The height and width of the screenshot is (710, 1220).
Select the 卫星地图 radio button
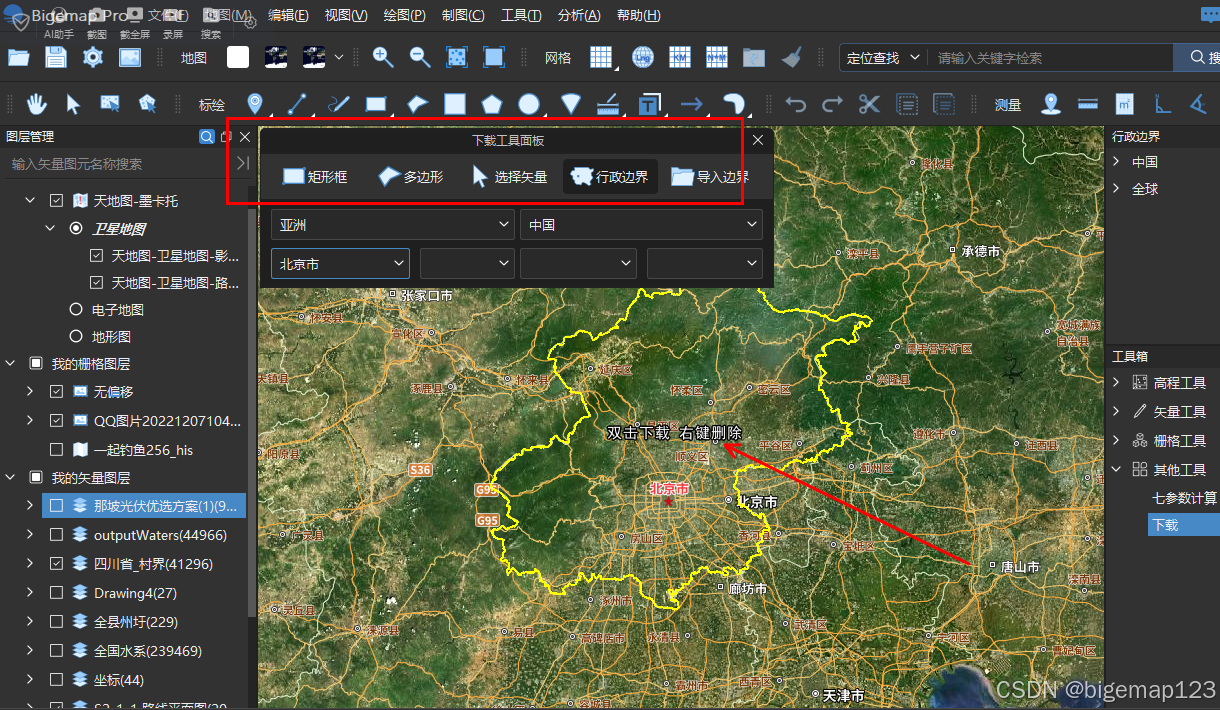click(x=76, y=229)
